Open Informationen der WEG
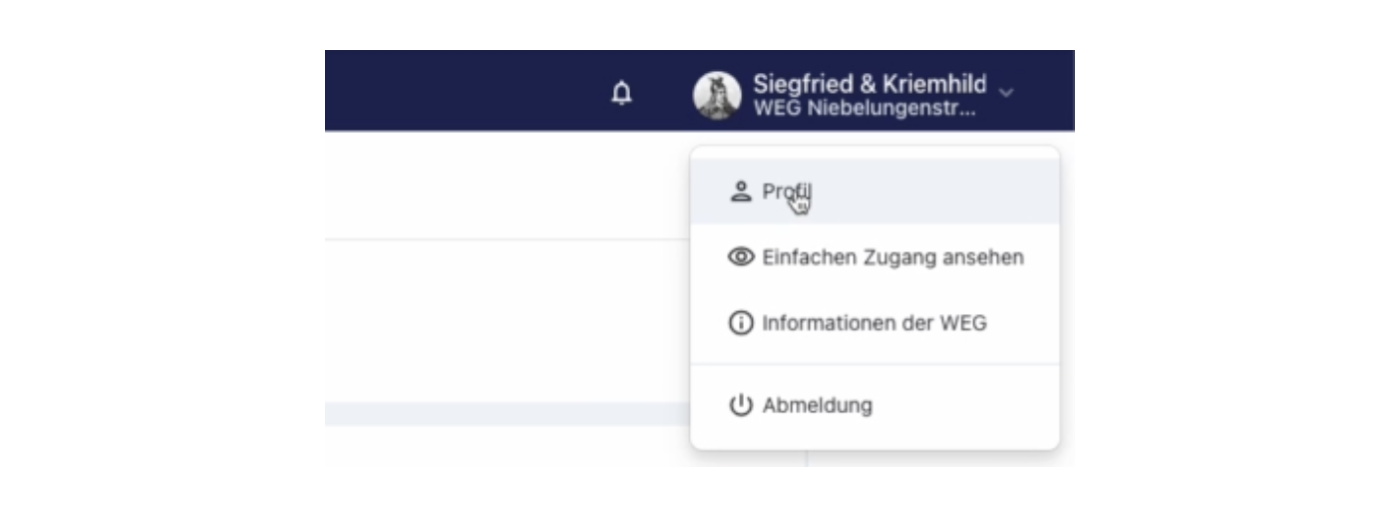Image resolution: width=1400 pixels, height=517 pixels. (x=874, y=323)
